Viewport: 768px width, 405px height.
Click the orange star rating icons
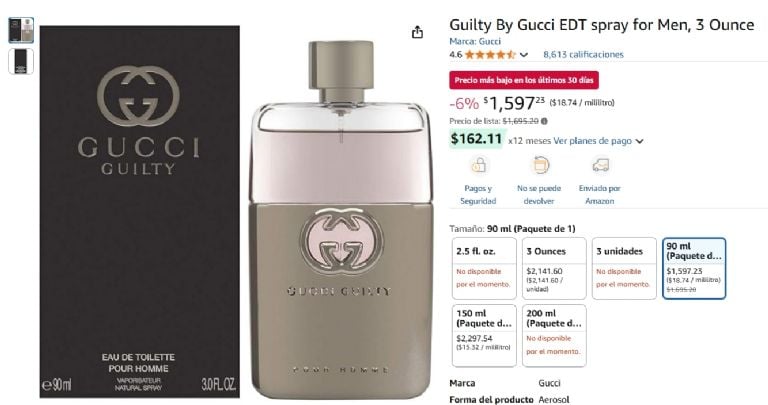490,54
